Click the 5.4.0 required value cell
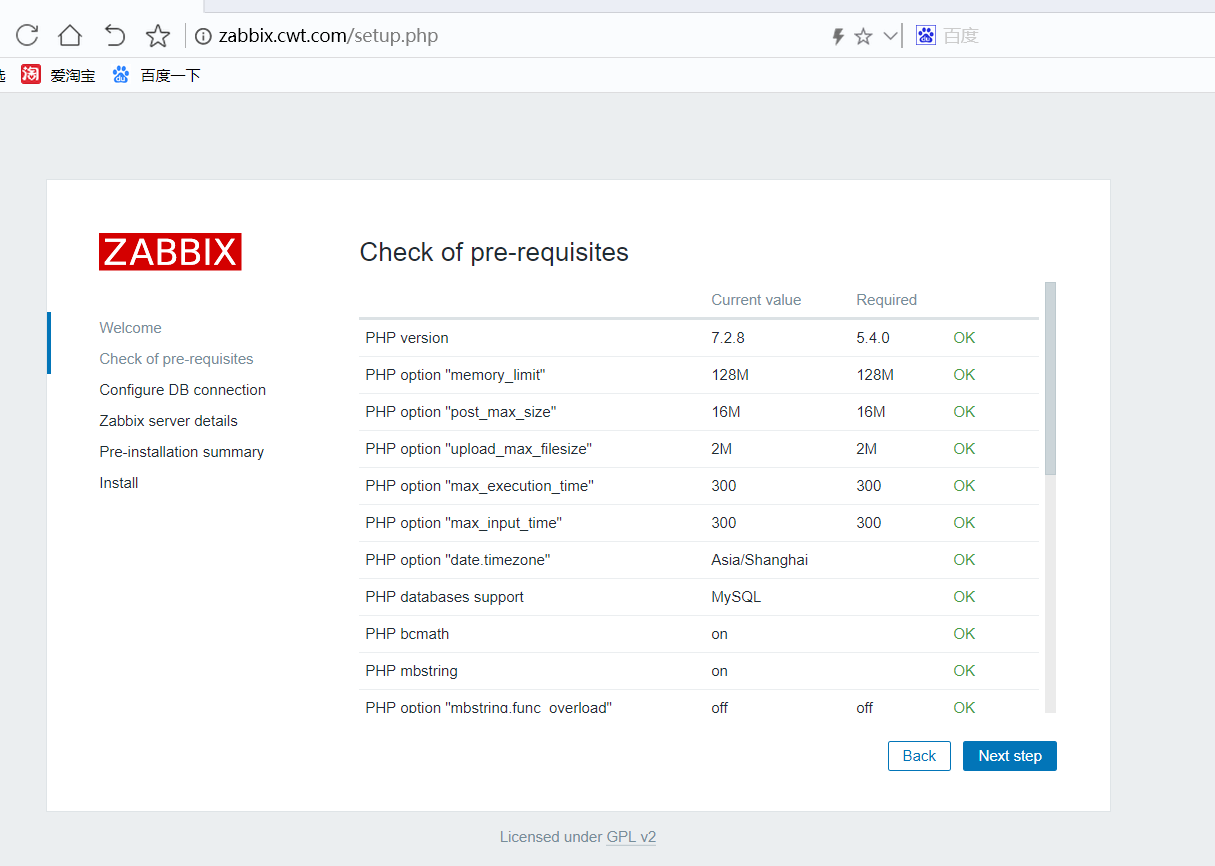Image resolution: width=1215 pixels, height=866 pixels. pos(872,338)
